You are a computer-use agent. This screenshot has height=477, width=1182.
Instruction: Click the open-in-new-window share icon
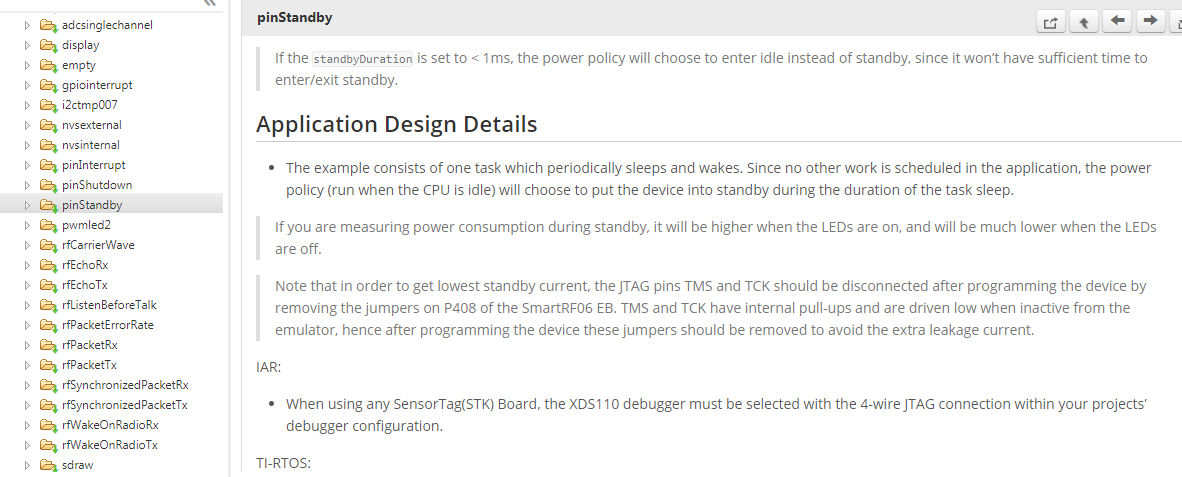coord(1050,22)
